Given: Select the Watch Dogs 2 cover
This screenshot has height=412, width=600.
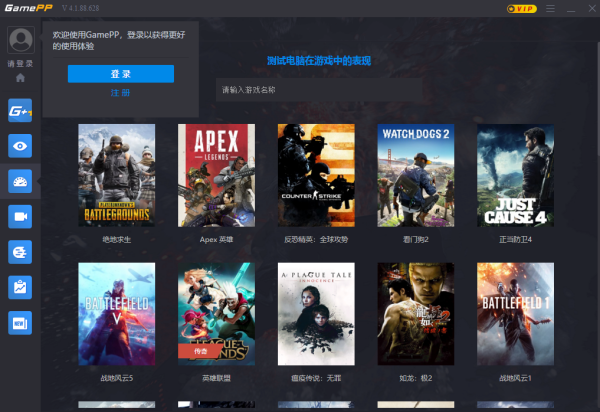Looking at the screenshot, I should coord(416,175).
